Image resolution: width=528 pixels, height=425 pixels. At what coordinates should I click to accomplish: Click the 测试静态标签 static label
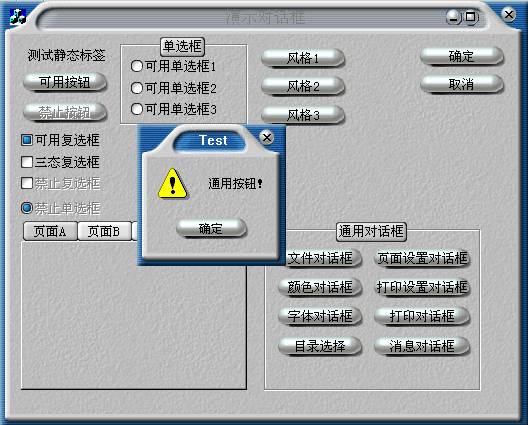point(67,55)
